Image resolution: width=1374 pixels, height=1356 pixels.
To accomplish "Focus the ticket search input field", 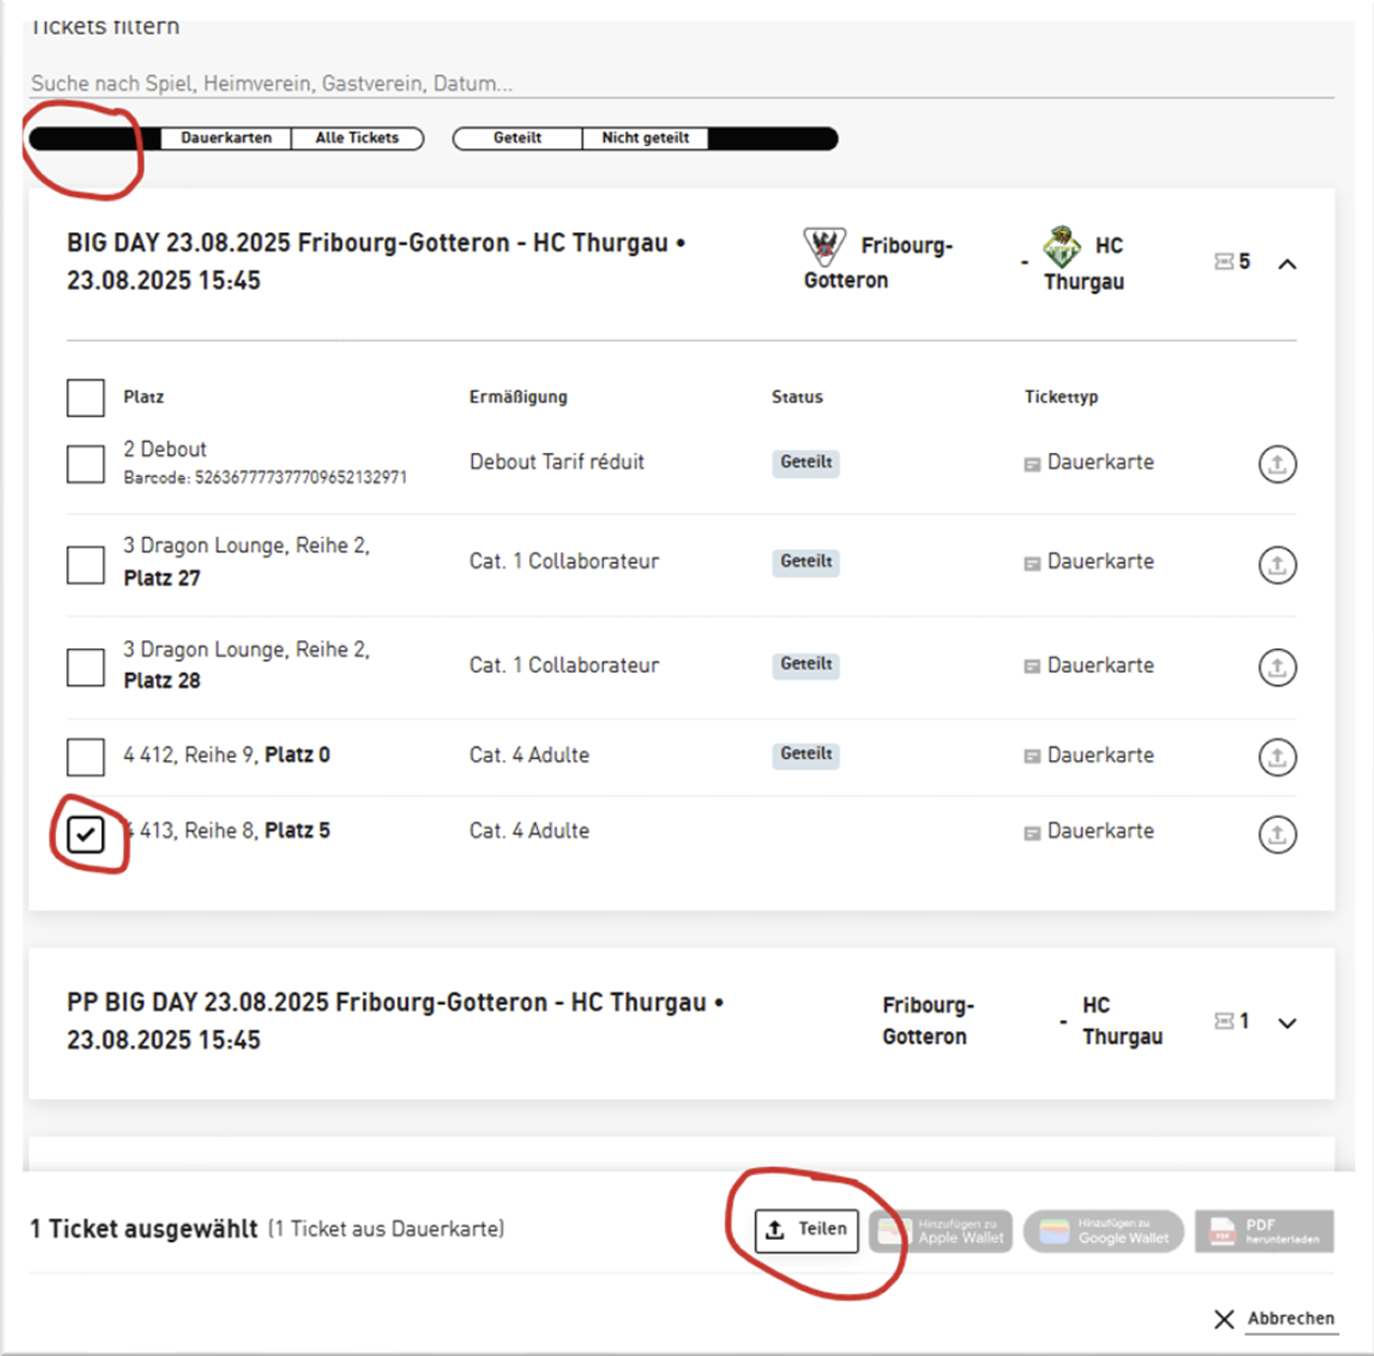I will 680,83.
